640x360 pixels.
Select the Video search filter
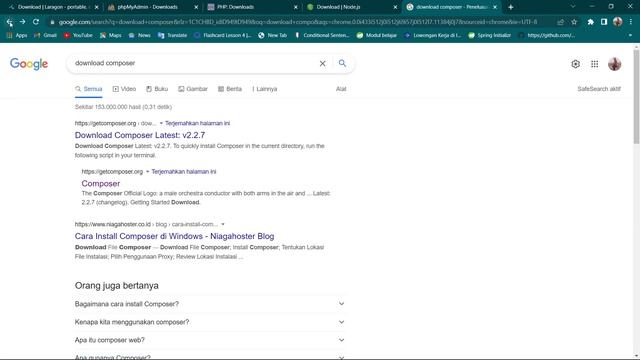tap(124, 89)
